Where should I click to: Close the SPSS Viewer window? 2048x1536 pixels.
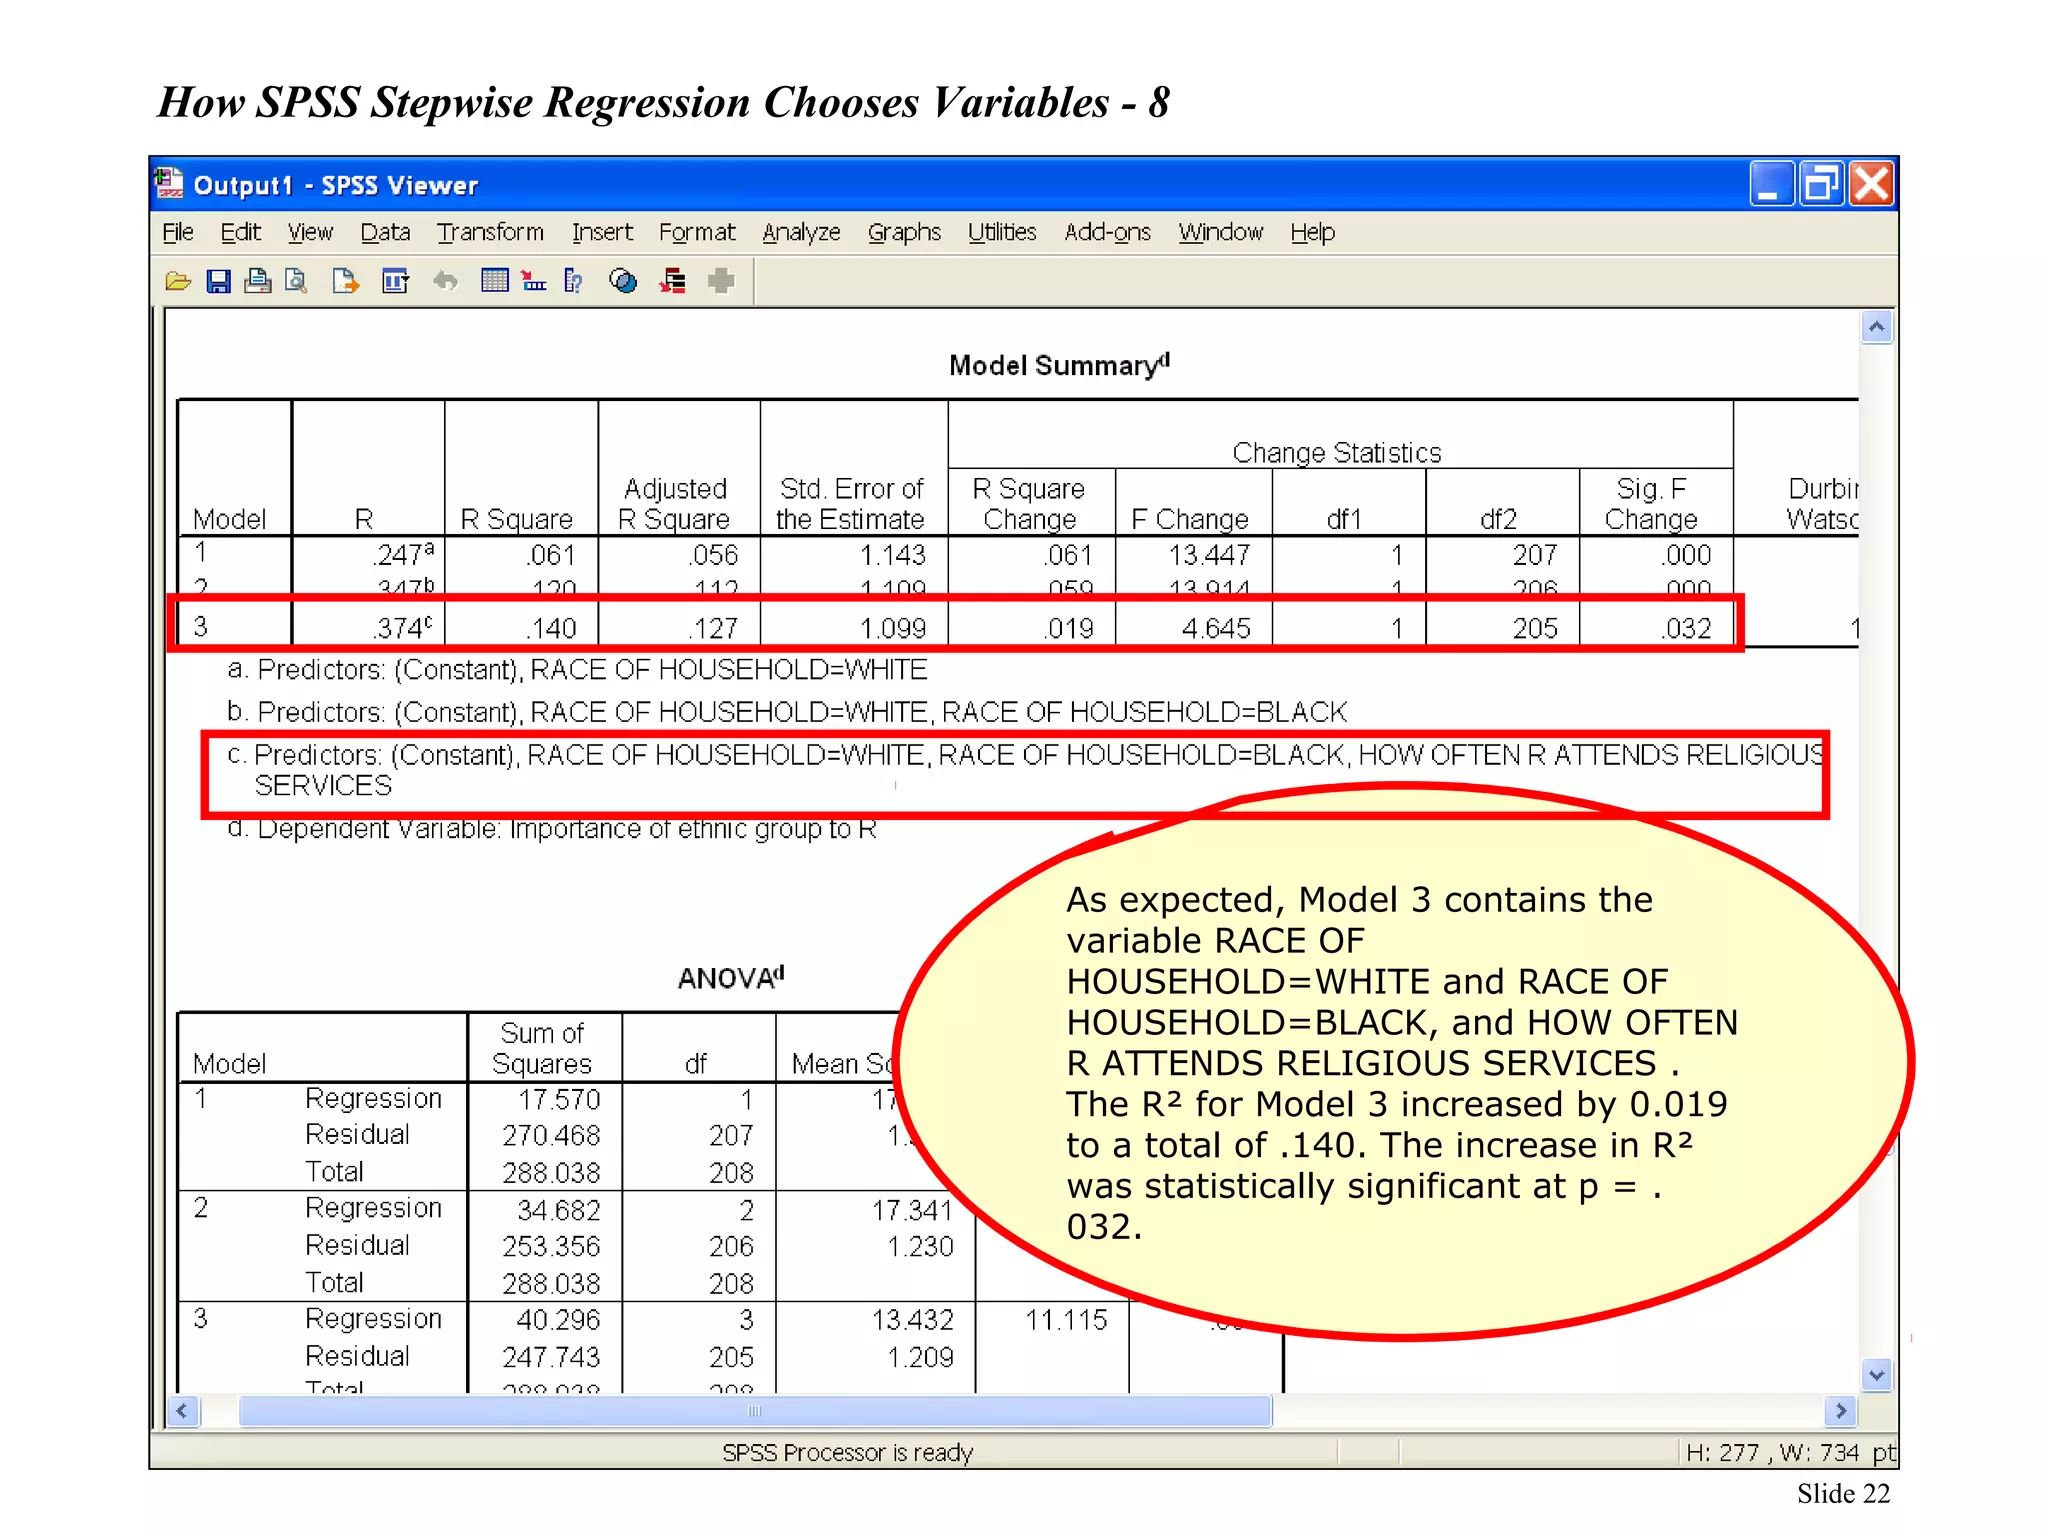click(1871, 184)
